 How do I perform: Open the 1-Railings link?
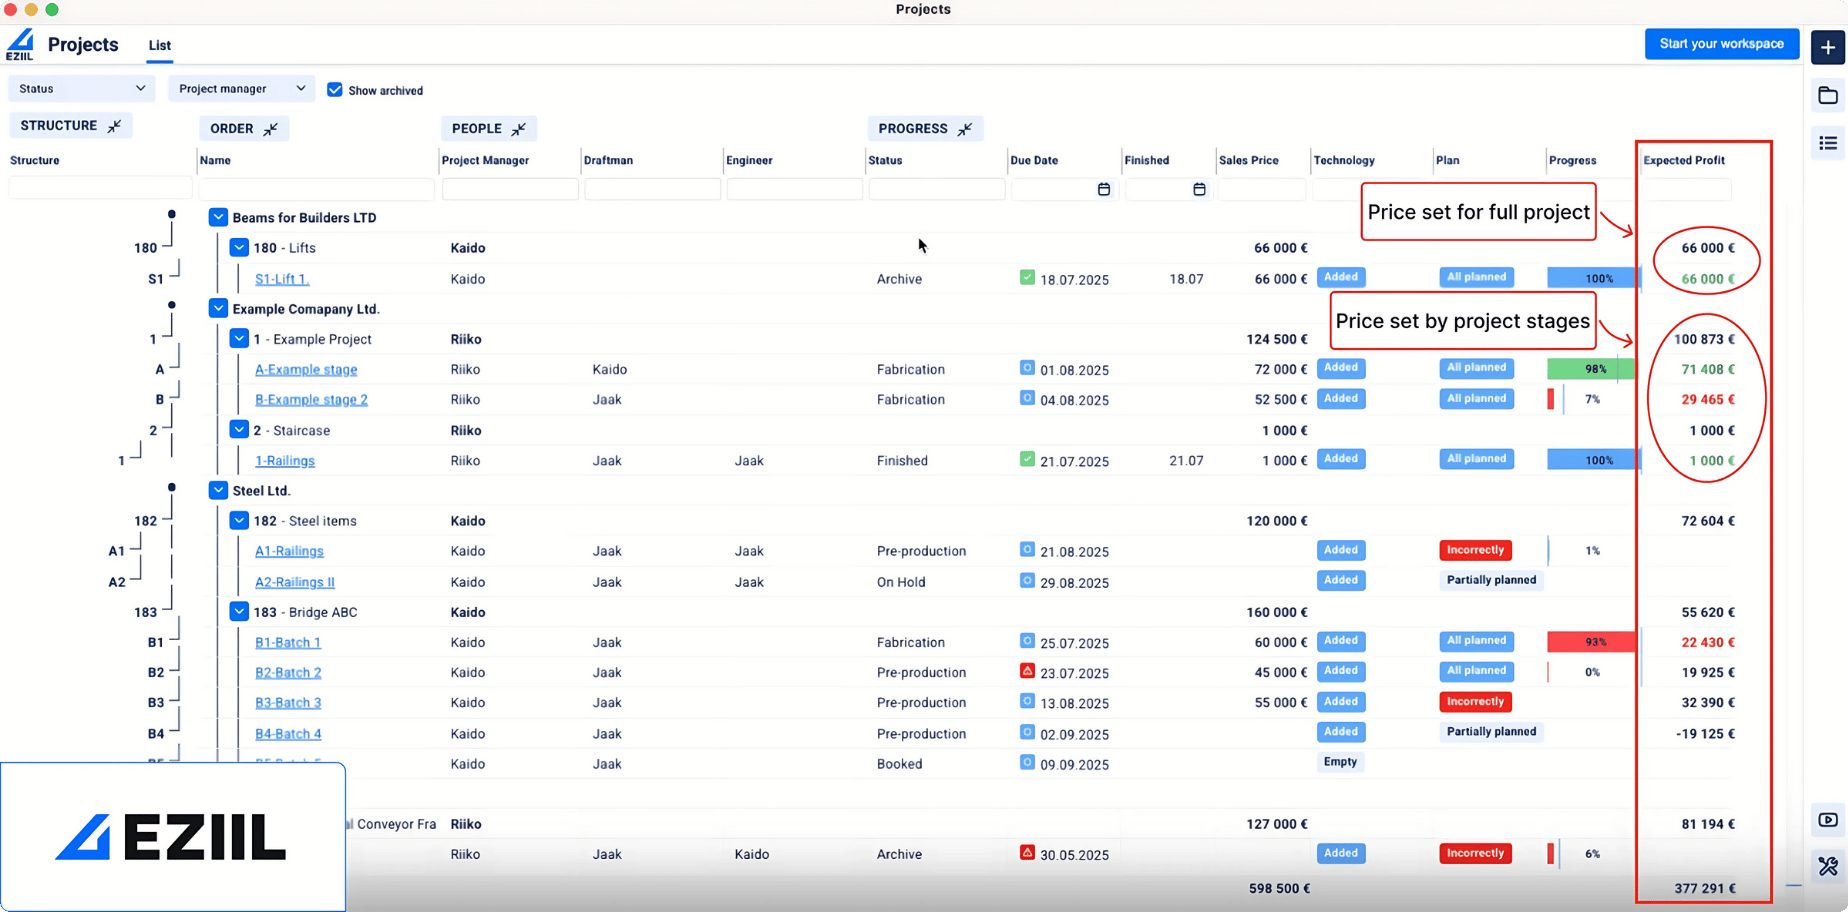point(285,461)
